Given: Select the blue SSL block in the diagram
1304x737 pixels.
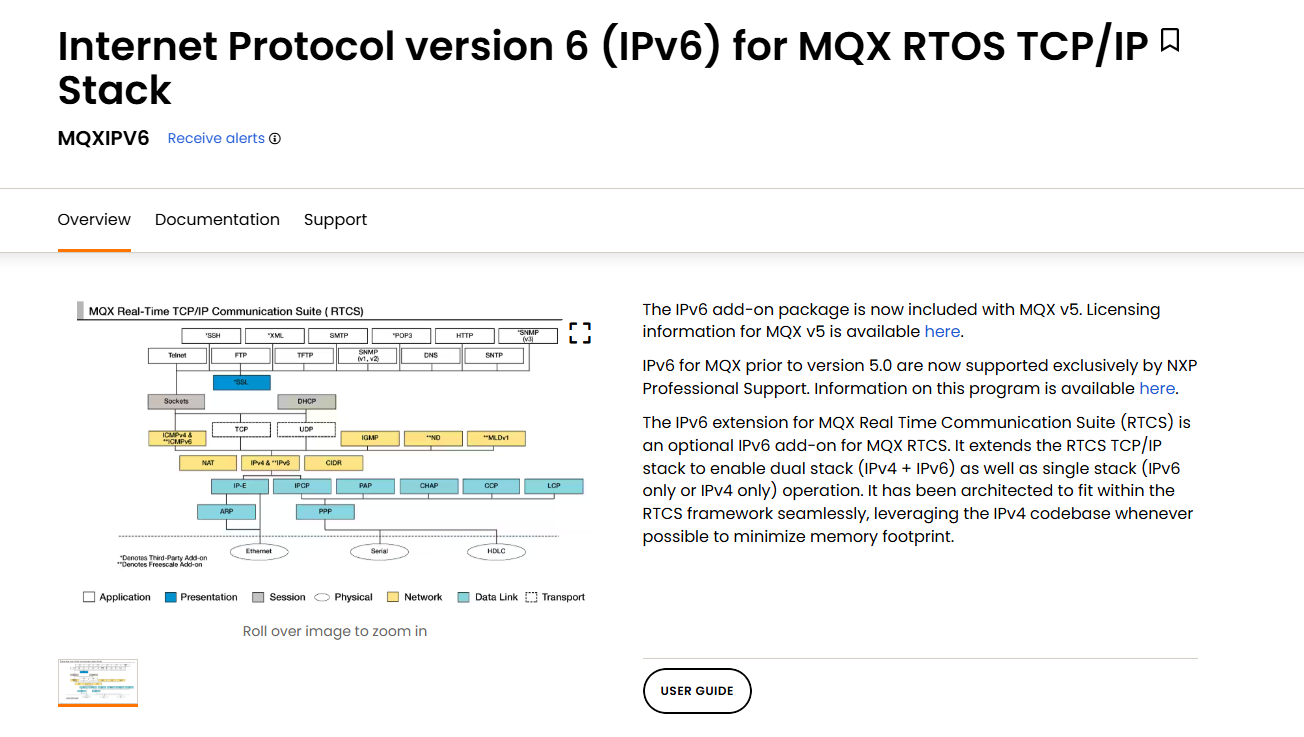Looking at the screenshot, I should click(x=241, y=382).
